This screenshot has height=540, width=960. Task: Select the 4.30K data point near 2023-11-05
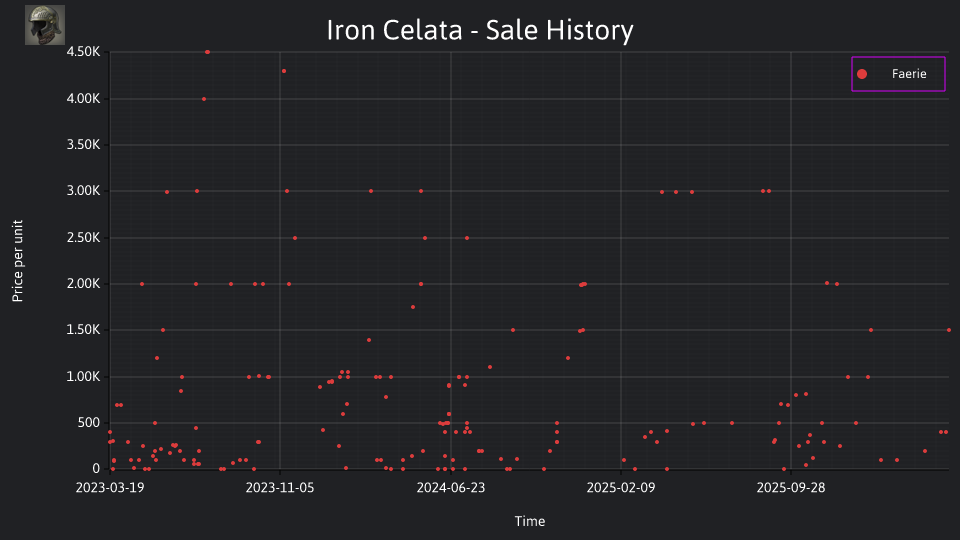point(283,71)
